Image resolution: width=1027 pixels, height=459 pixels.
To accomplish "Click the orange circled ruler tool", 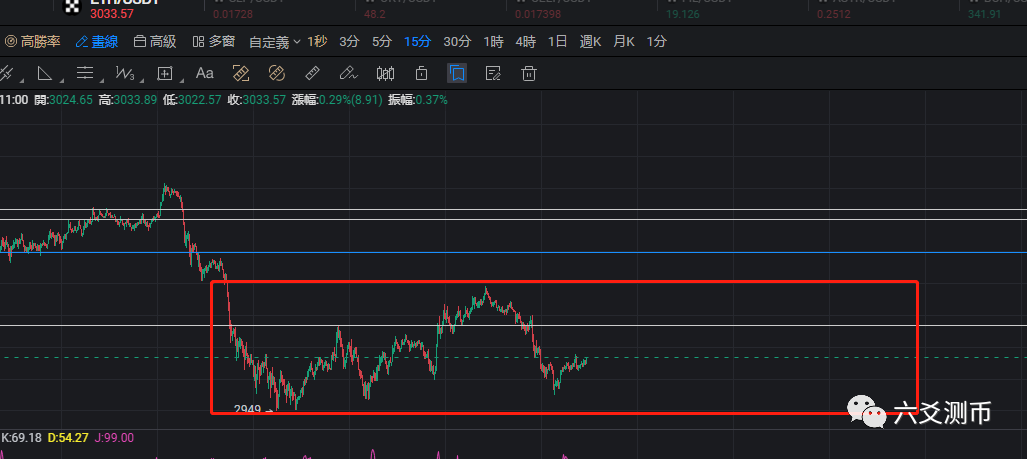I will pyautogui.click(x=276, y=73).
